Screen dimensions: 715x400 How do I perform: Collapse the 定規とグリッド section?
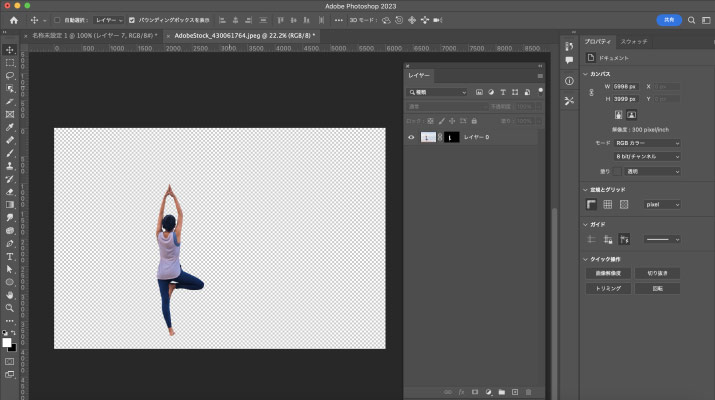(587, 189)
